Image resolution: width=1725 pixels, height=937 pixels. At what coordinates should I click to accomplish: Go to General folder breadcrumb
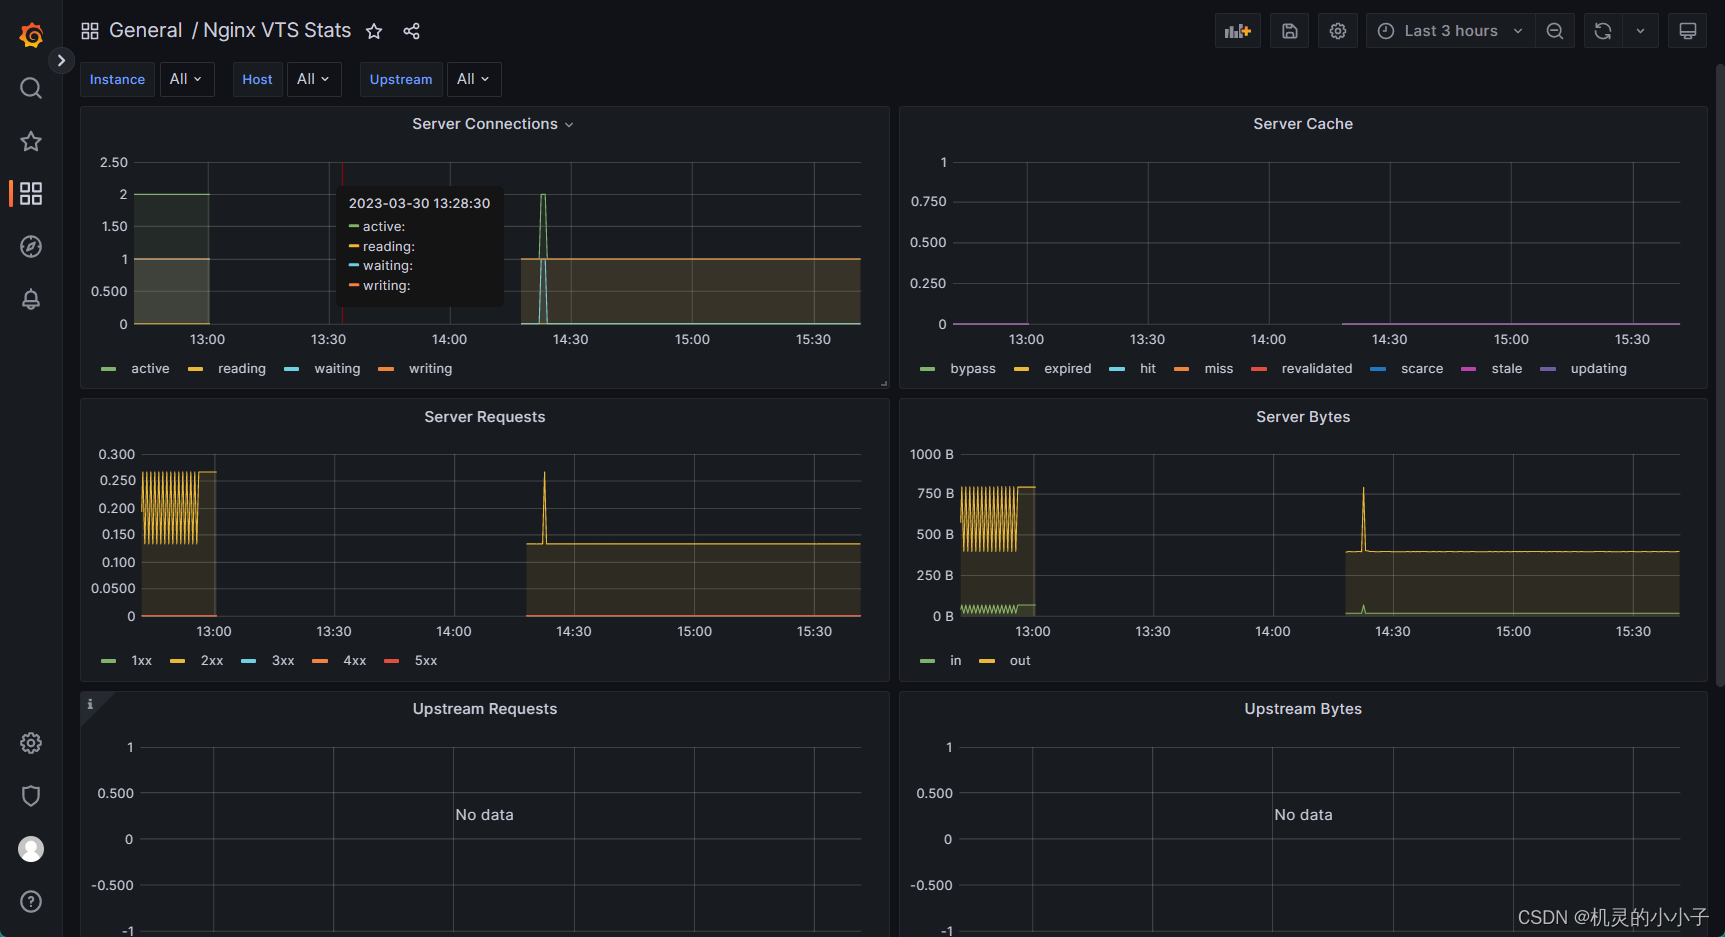[x=145, y=30]
